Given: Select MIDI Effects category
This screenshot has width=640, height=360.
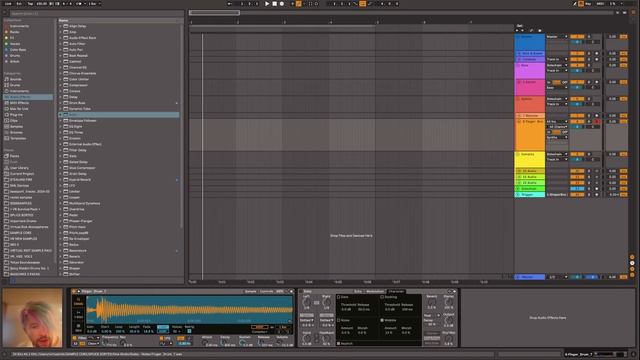Looking at the screenshot, I should coord(19,103).
